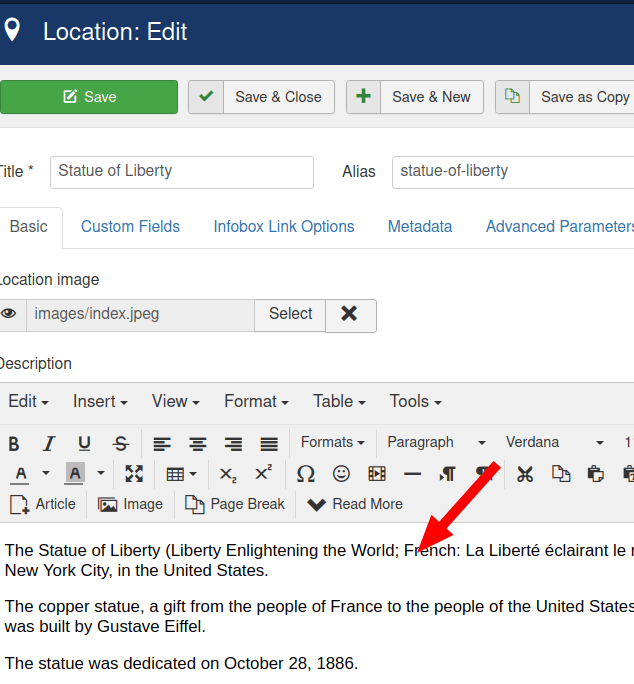Open the Tools menu
Image resolution: width=634 pixels, height=684 pixels.
pyautogui.click(x=415, y=401)
